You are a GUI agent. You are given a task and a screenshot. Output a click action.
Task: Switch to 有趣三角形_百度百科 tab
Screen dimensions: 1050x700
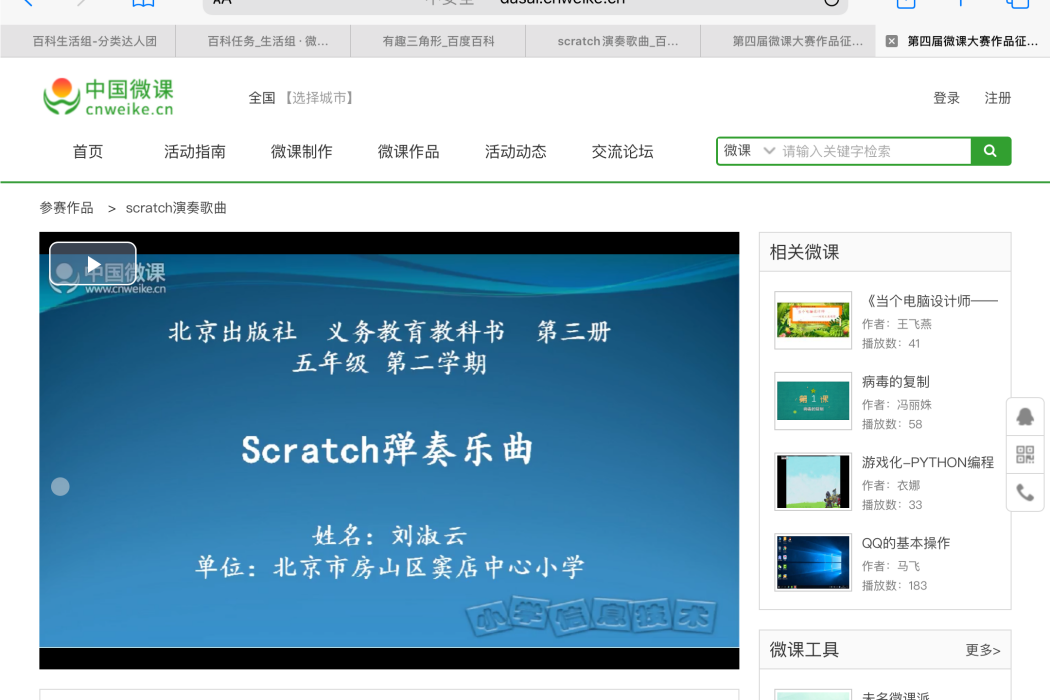(x=439, y=42)
